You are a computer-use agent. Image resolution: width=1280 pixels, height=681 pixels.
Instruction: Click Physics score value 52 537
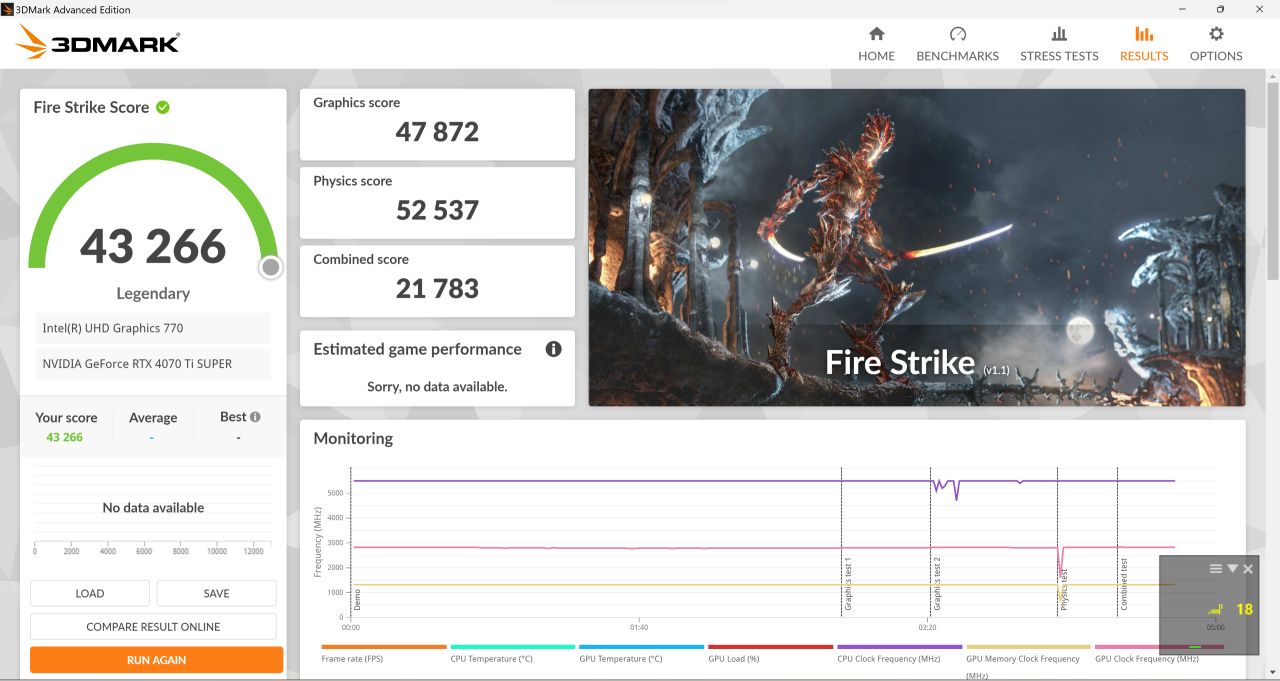437,210
